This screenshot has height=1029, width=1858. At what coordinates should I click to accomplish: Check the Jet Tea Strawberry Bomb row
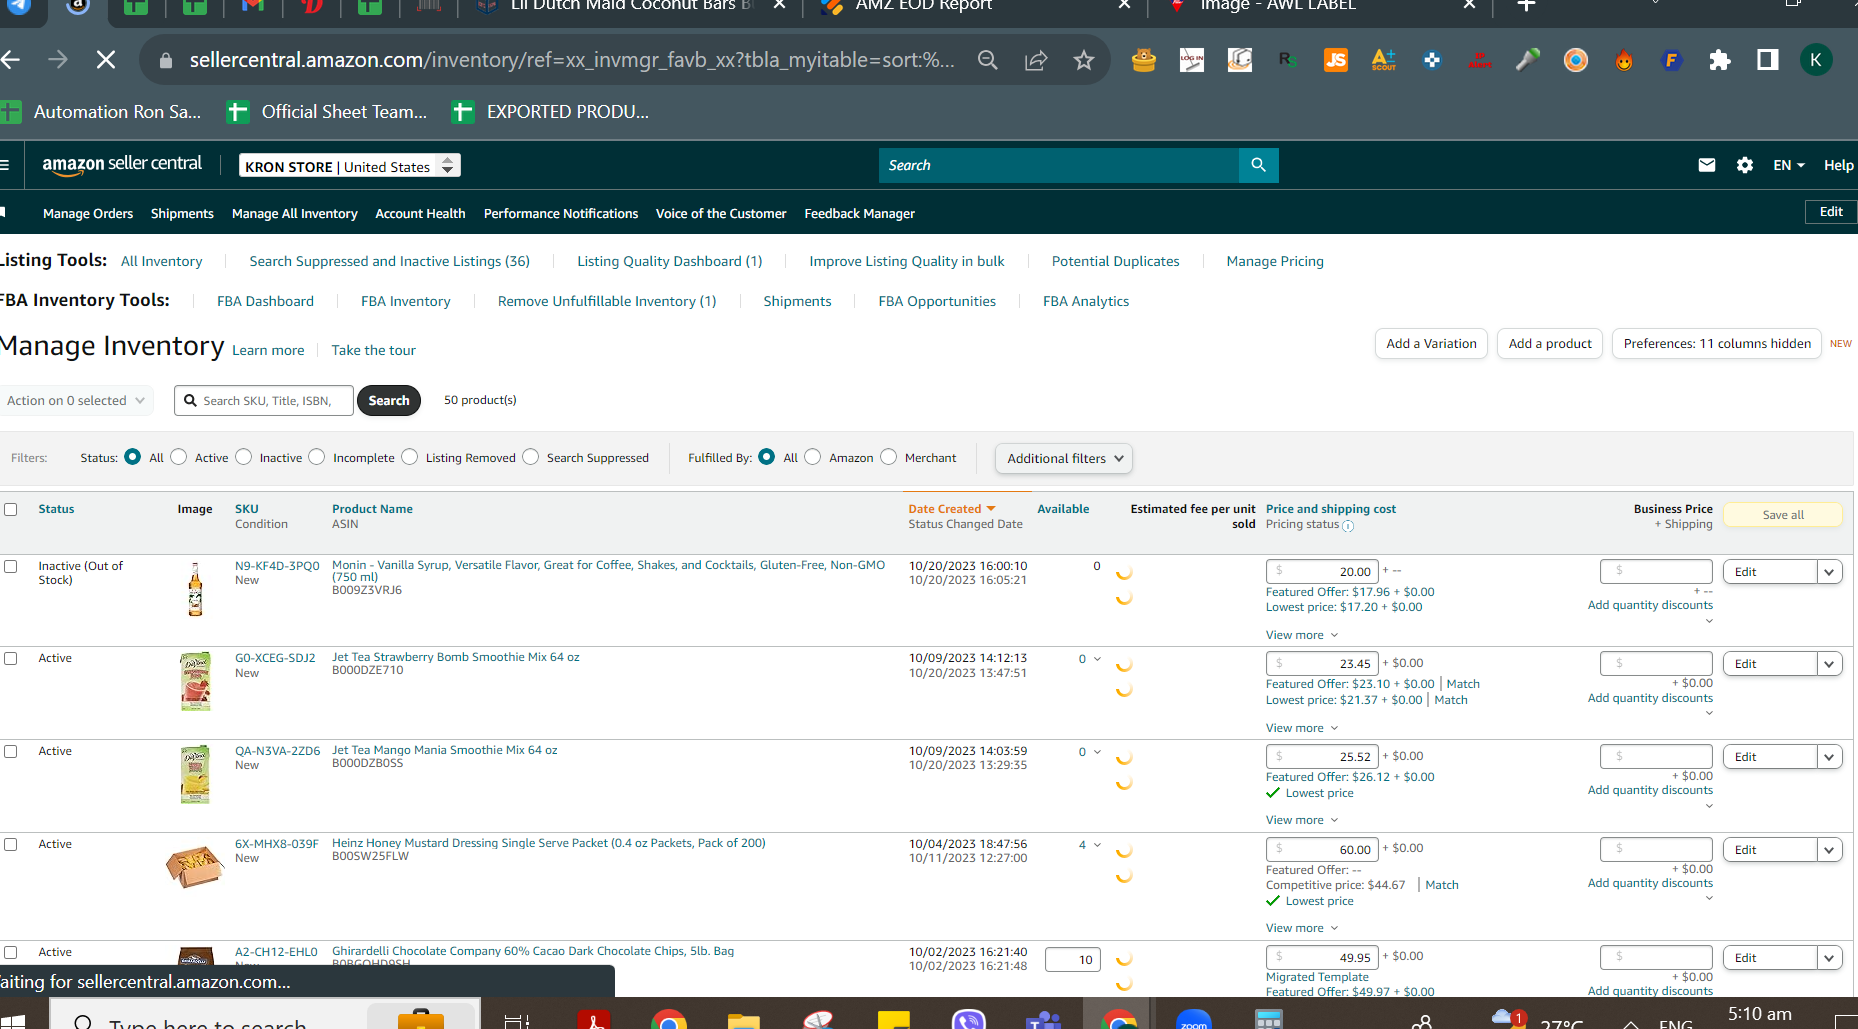coord(11,658)
